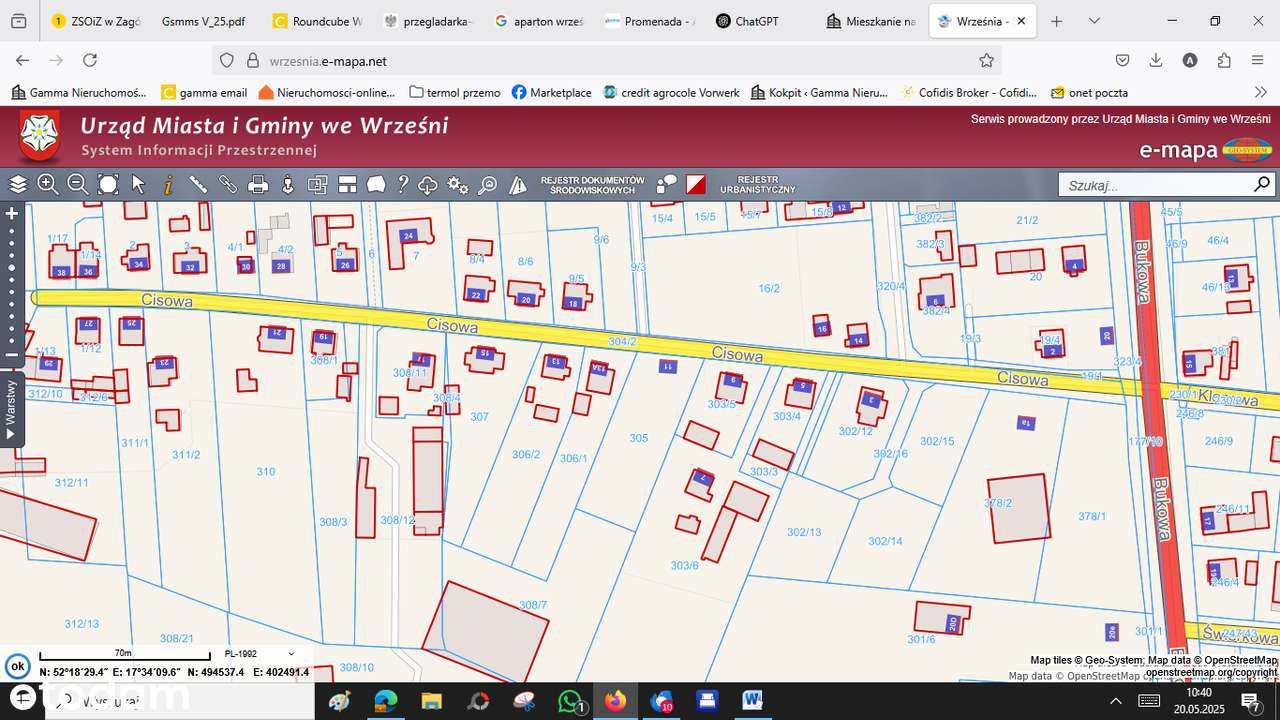Bookmark this page with star icon

pos(986,61)
